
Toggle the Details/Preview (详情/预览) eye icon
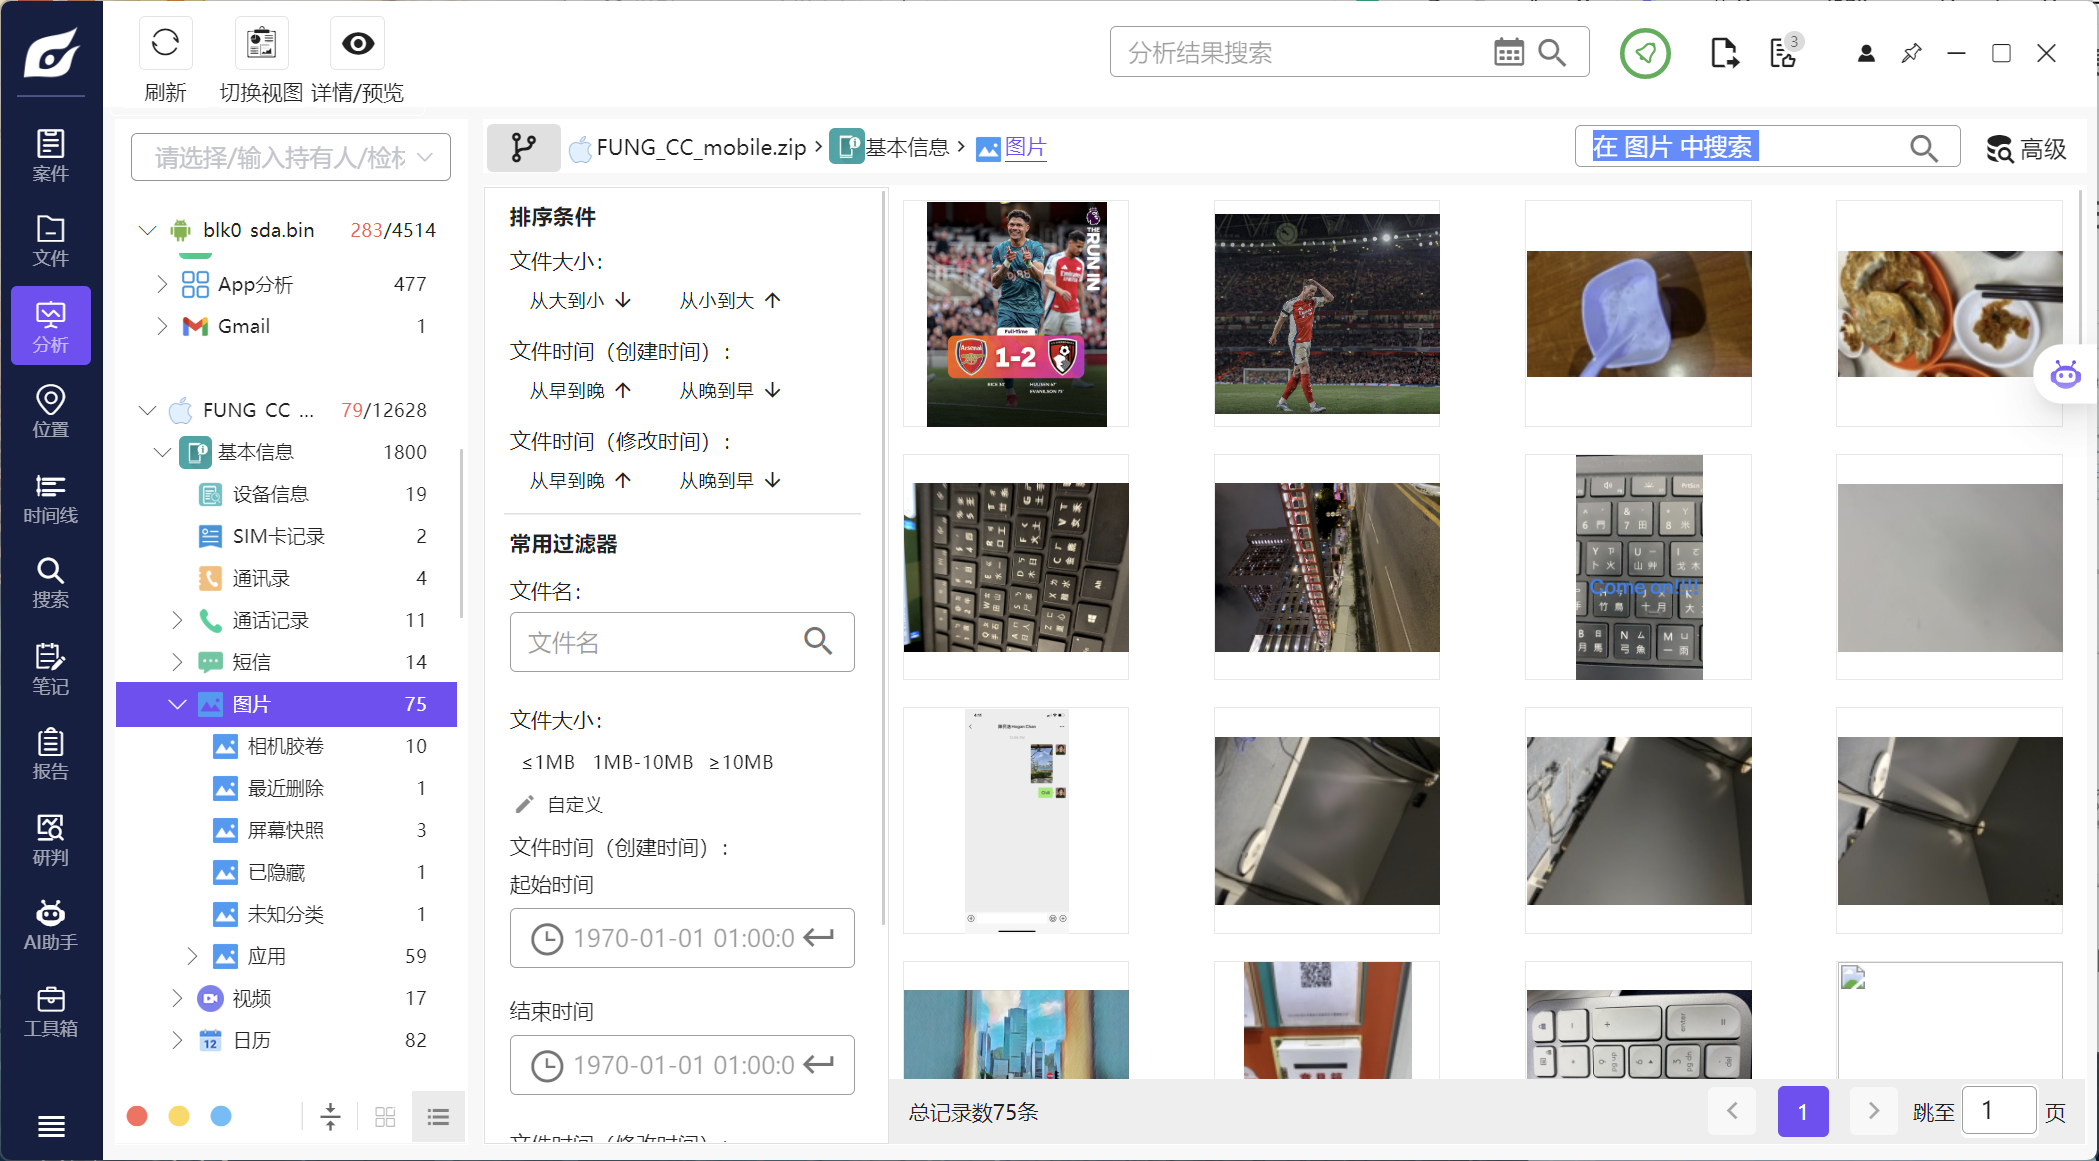tap(357, 44)
